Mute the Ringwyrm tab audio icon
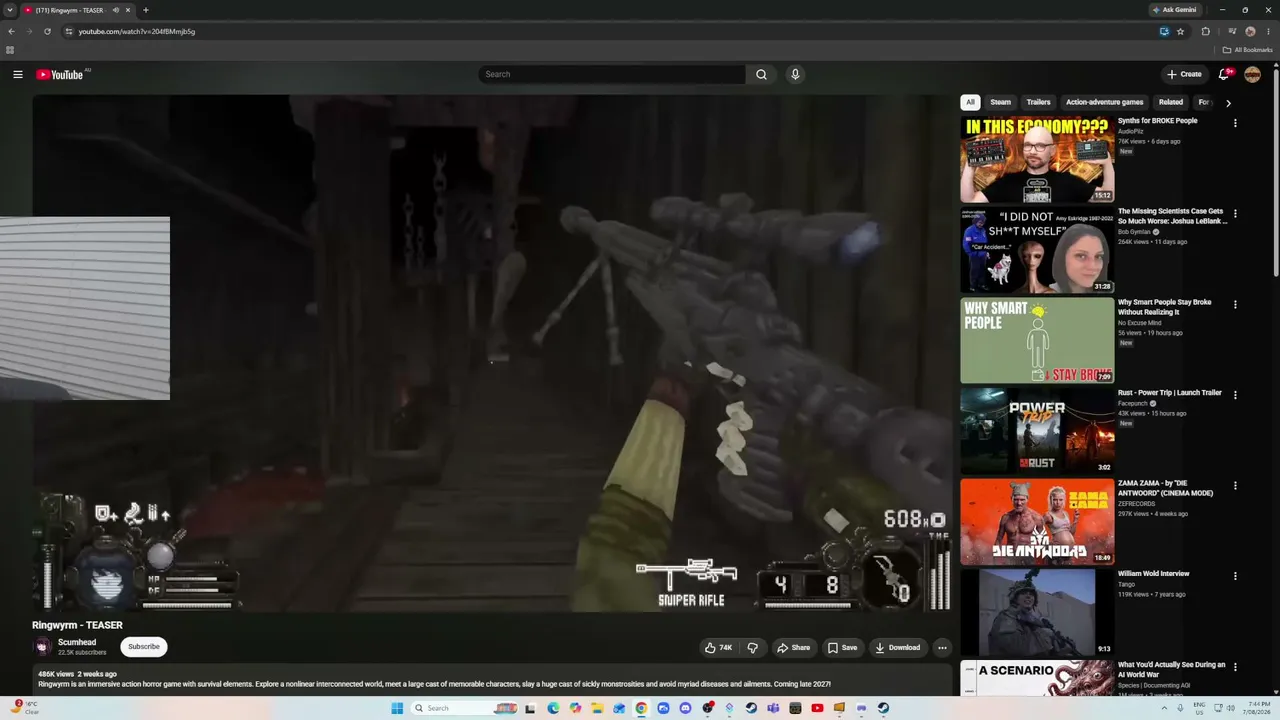Image resolution: width=1280 pixels, height=720 pixels. pos(116,10)
